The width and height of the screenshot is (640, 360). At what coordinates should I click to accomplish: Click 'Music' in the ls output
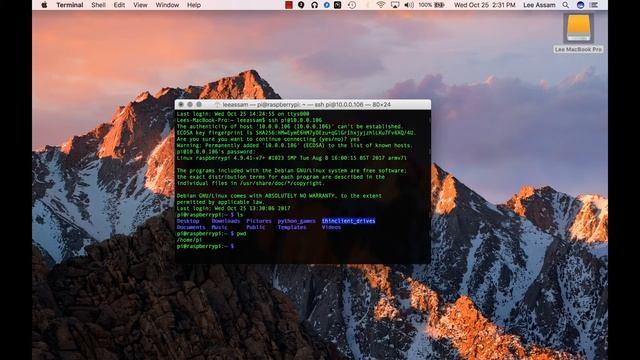coord(220,227)
